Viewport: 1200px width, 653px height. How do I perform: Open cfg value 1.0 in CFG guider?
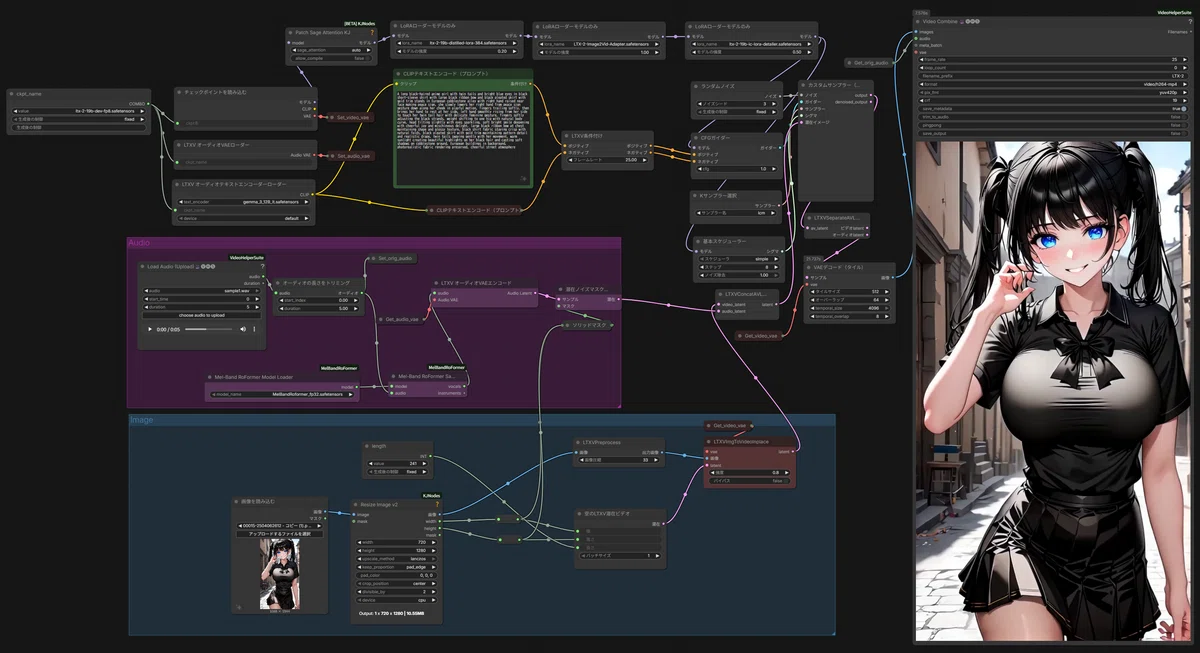coord(737,168)
